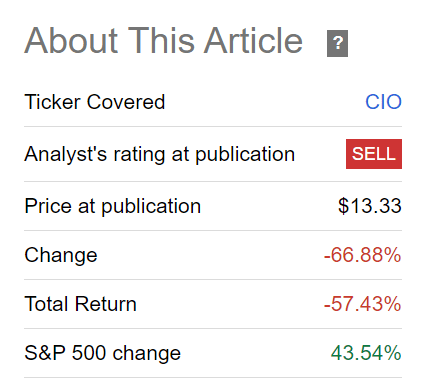This screenshot has width=422, height=382.
Task: Click the word Article in the heading
Action: [254, 41]
